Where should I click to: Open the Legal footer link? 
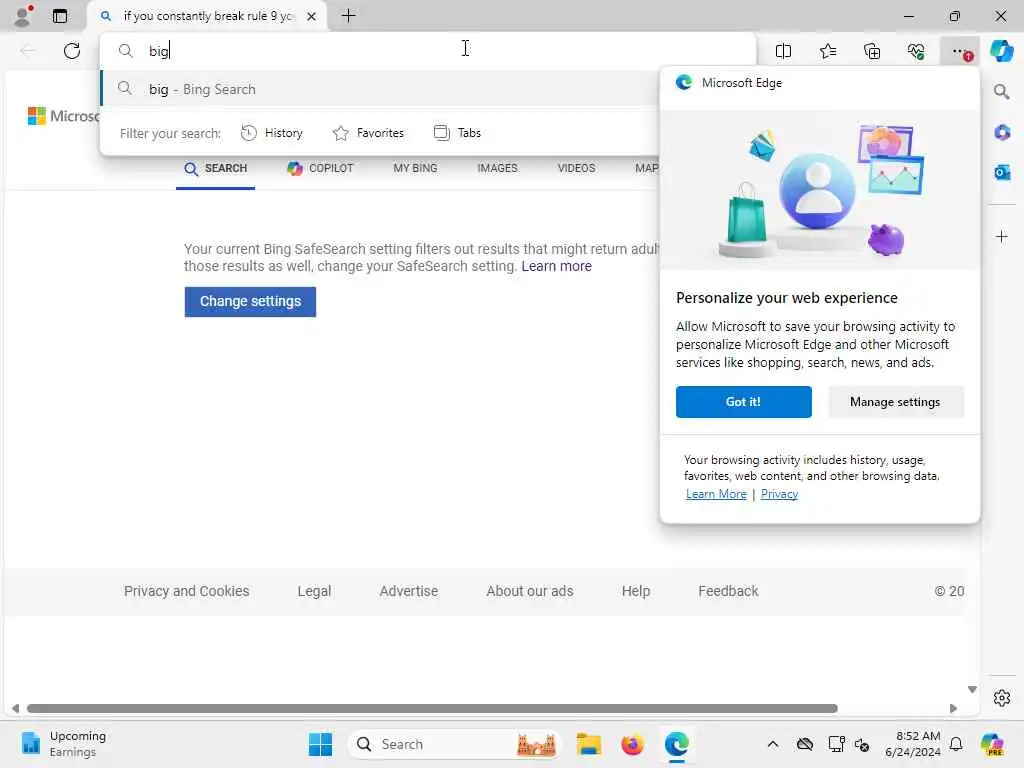314,591
